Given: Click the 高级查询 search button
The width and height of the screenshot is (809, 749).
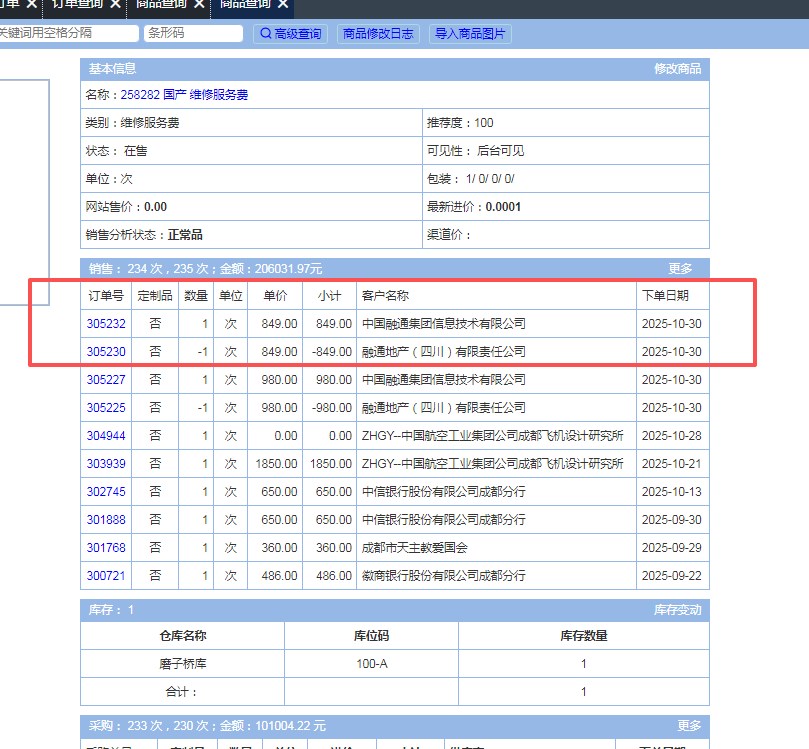Looking at the screenshot, I should [291, 34].
